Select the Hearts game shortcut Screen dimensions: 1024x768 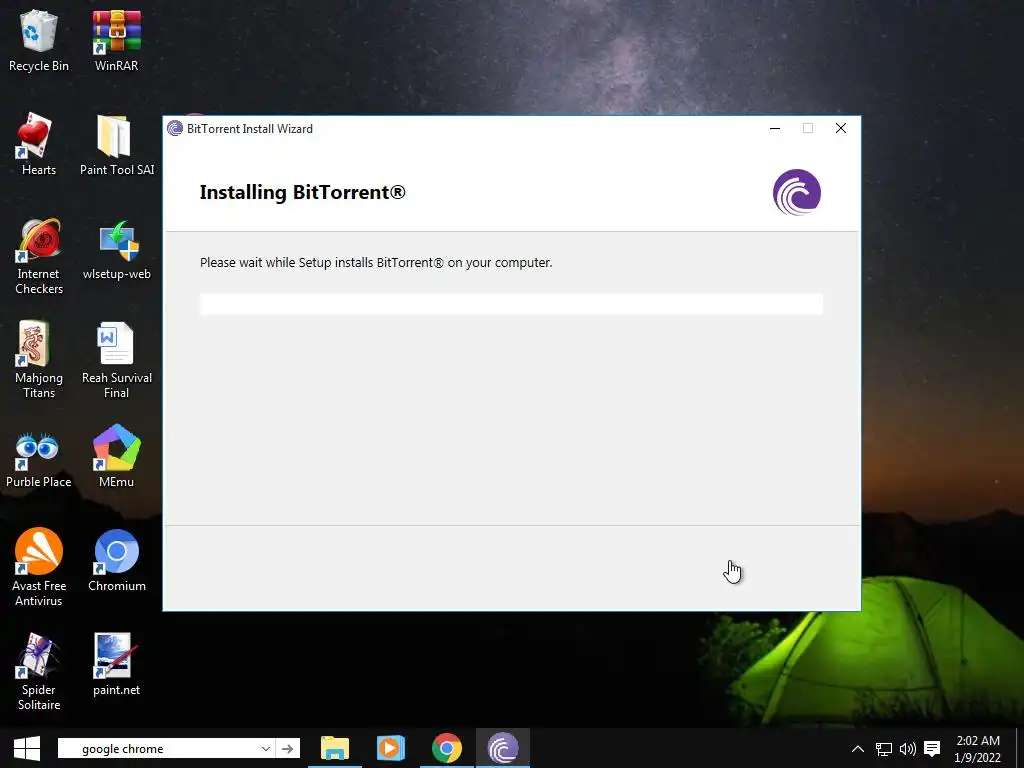pos(39,144)
